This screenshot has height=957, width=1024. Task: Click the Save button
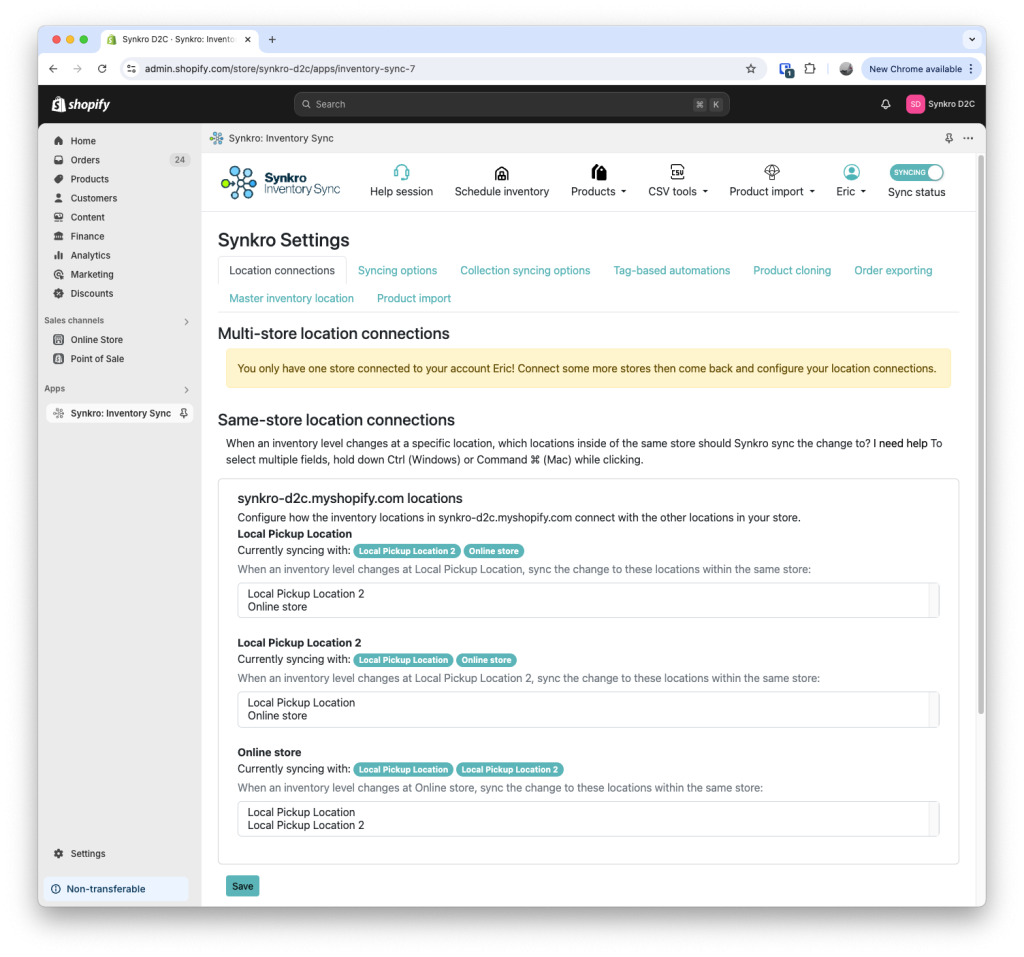pos(242,886)
